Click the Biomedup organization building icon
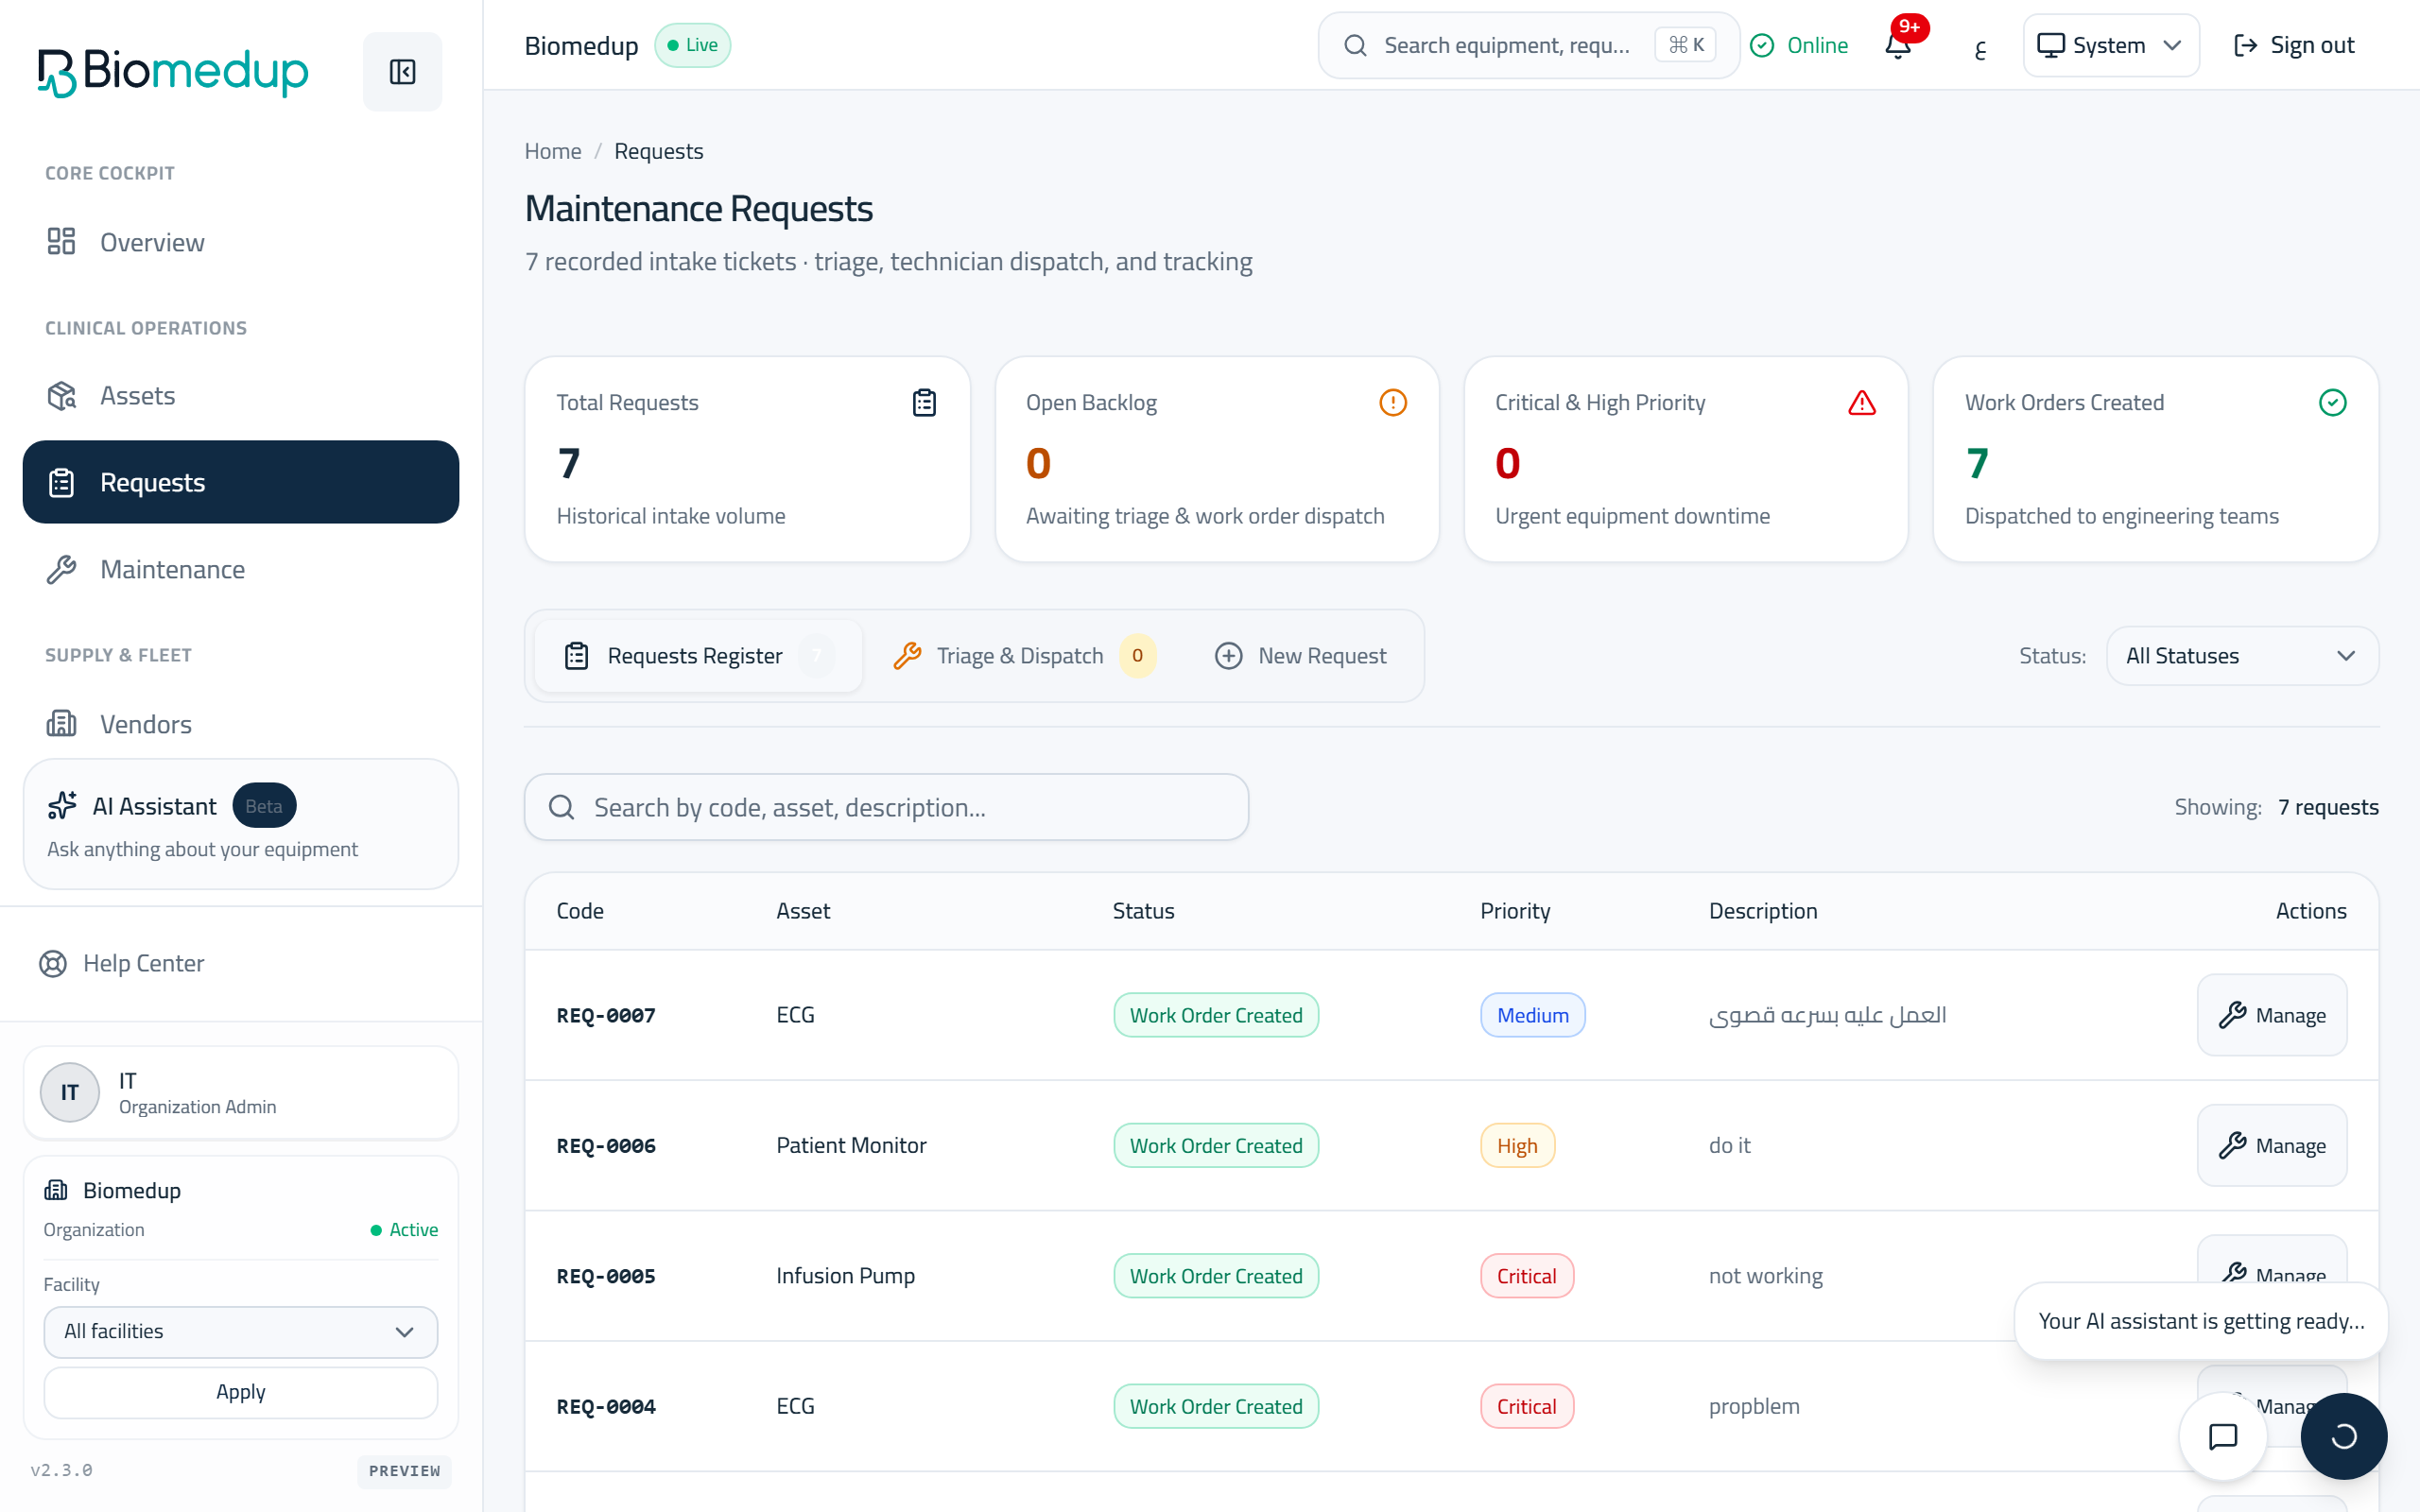2420x1512 pixels. [56, 1190]
